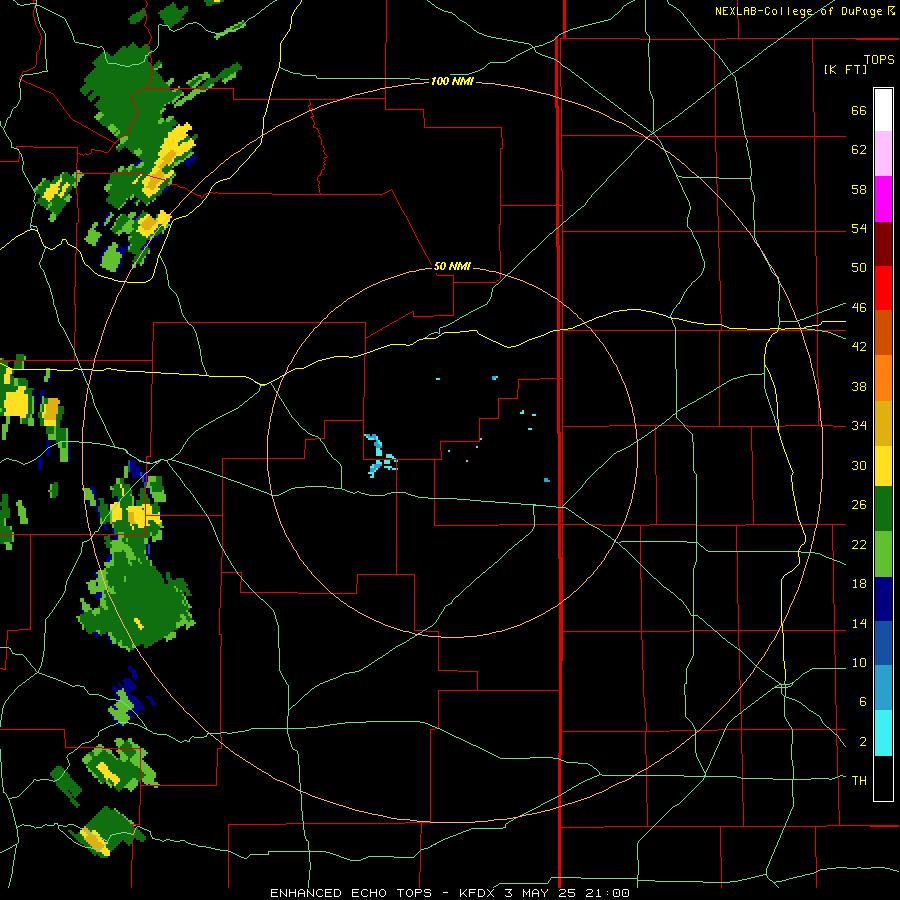Click the "22" legend label
Image resolution: width=900 pixels, height=900 pixels.
pyautogui.click(x=859, y=544)
